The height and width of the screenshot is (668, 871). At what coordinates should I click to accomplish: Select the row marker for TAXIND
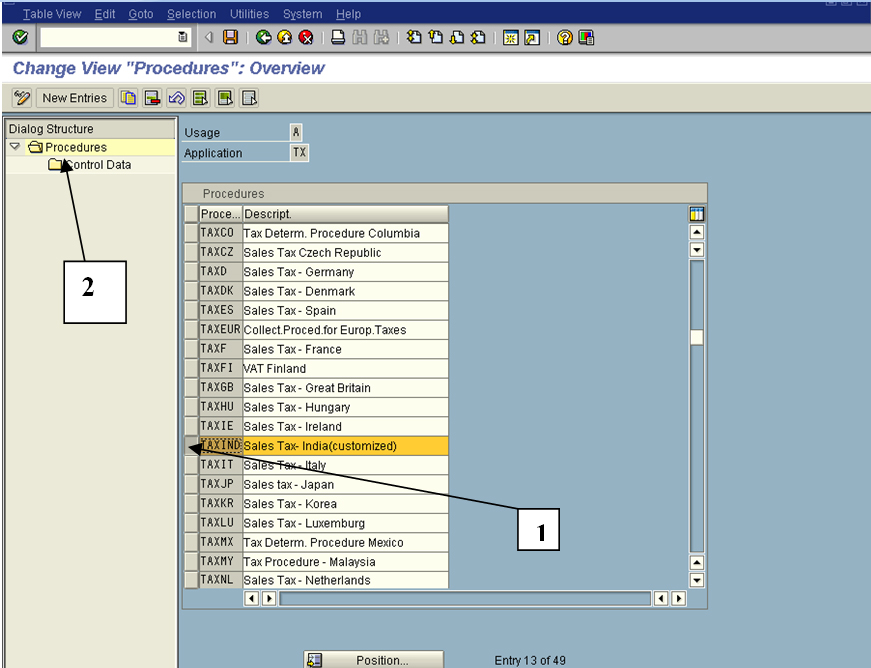[191, 445]
